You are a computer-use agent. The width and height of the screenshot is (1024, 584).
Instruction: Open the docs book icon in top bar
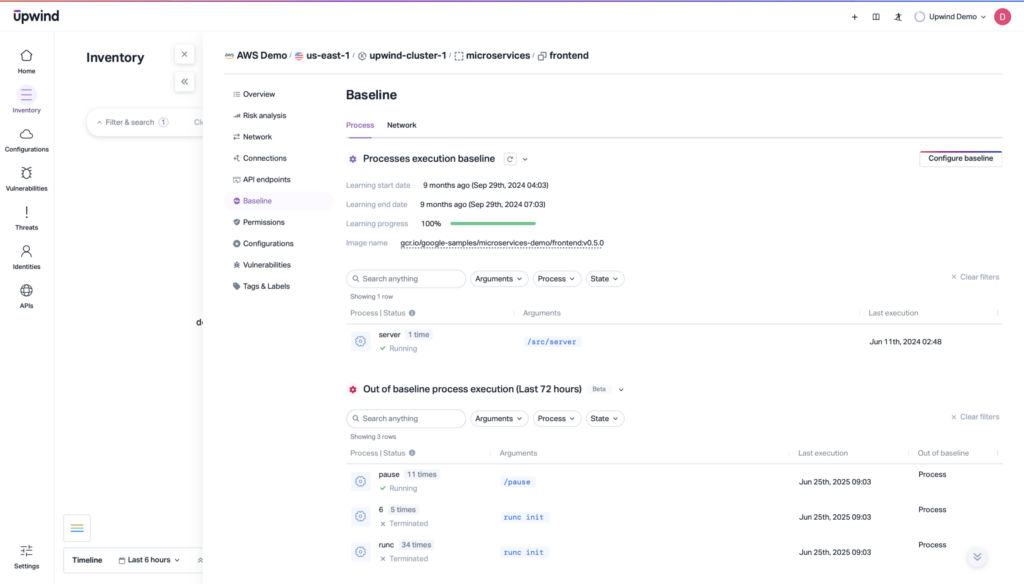tap(876, 17)
